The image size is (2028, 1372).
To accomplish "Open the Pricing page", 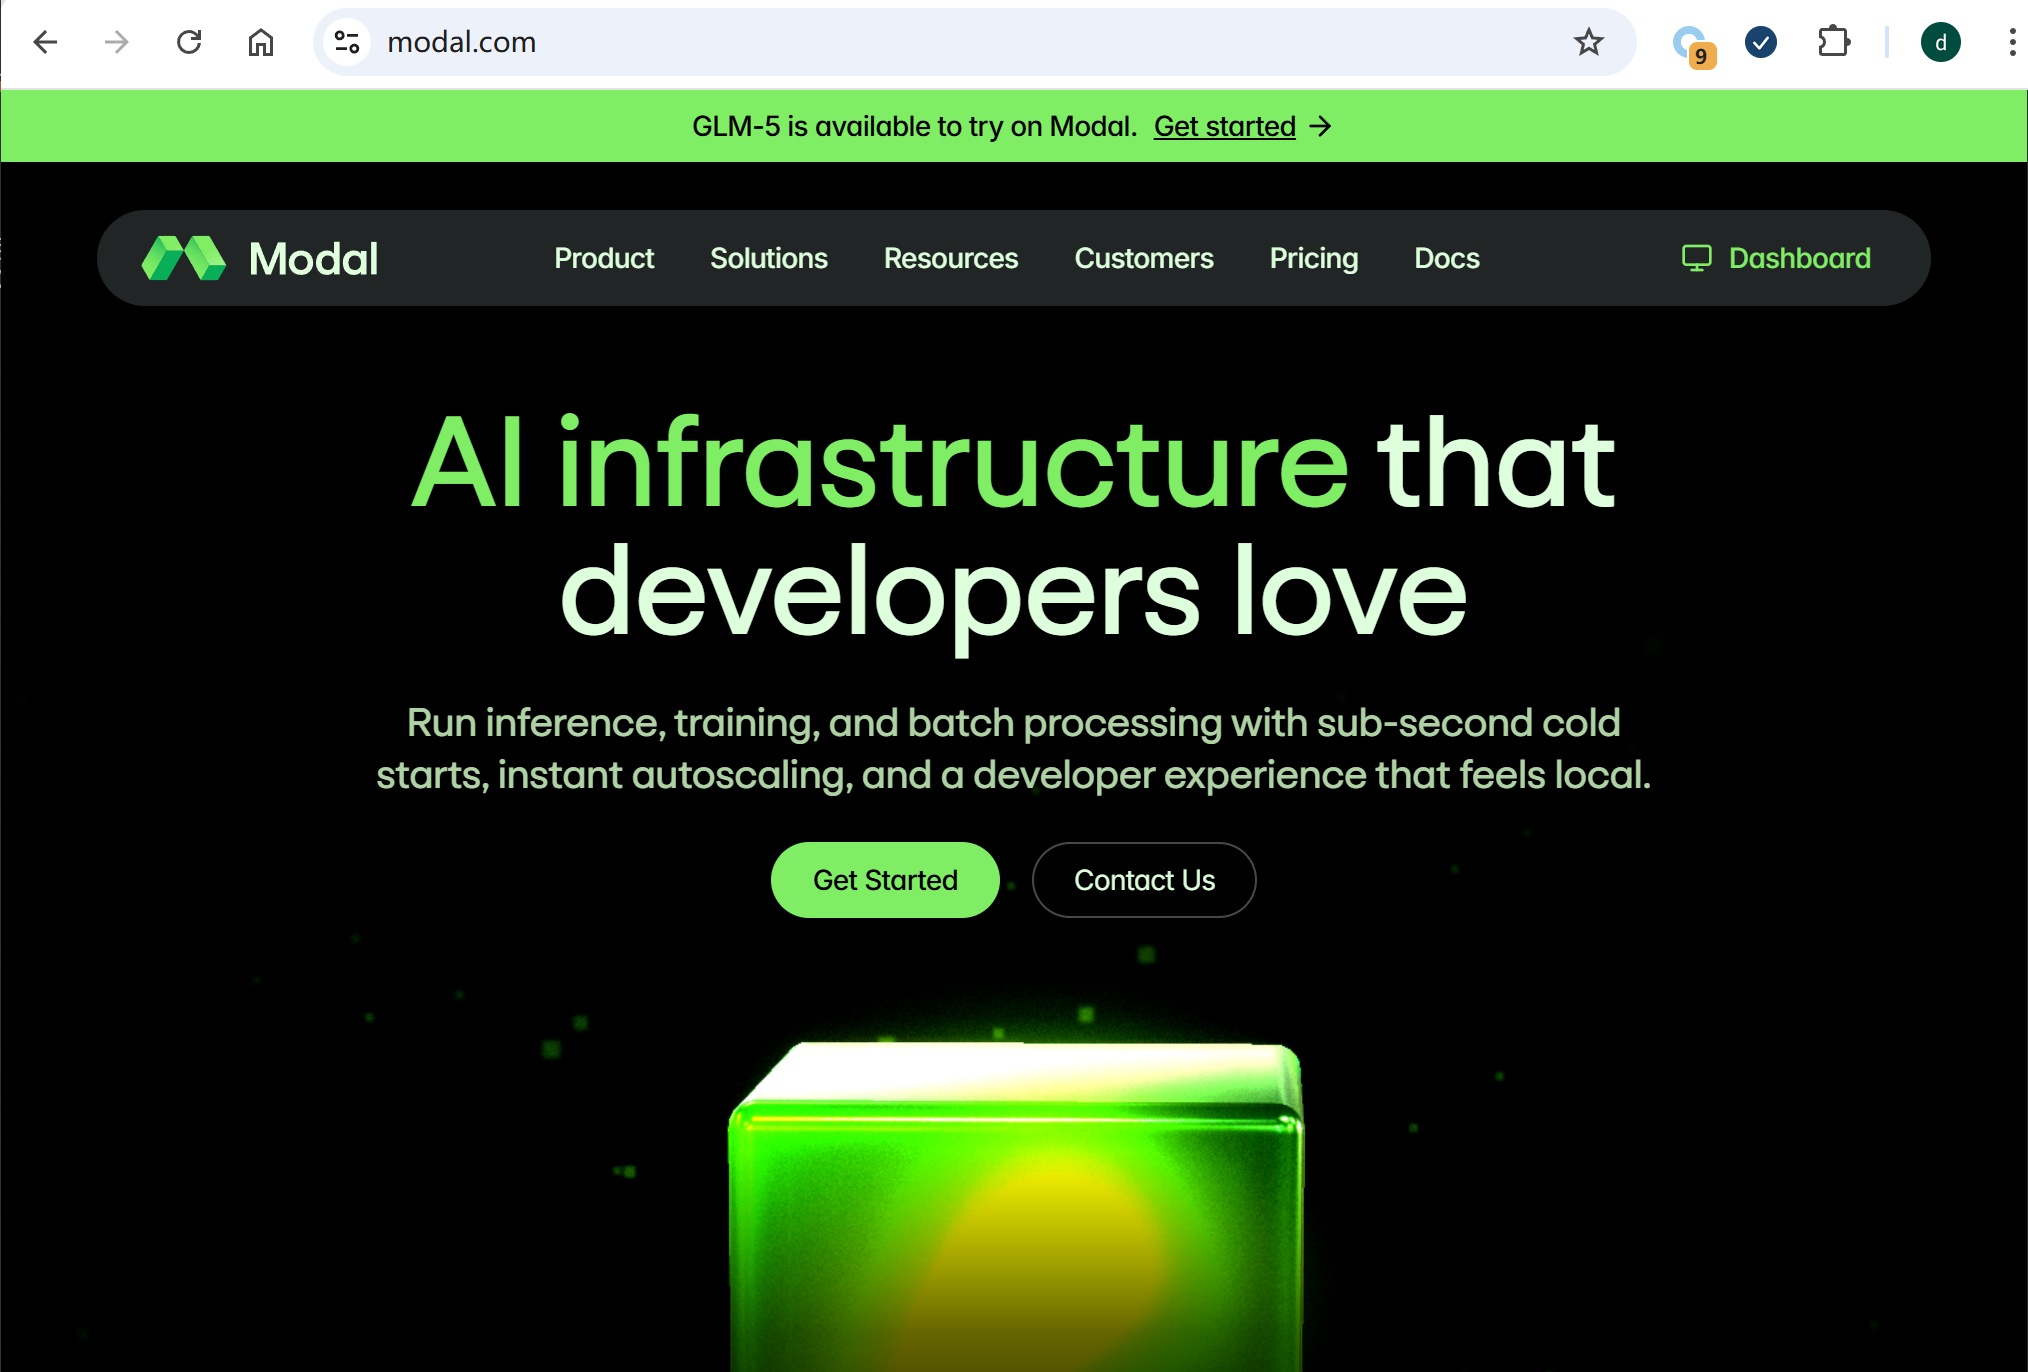I will 1314,258.
